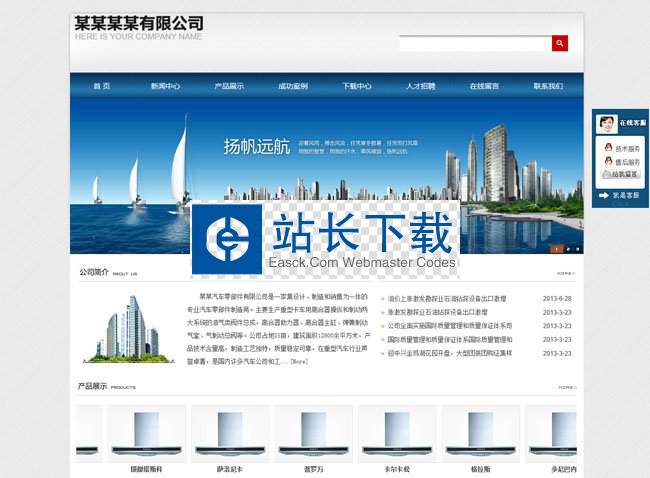
Task: Open the 首页 navigation item
Action: pos(102,86)
